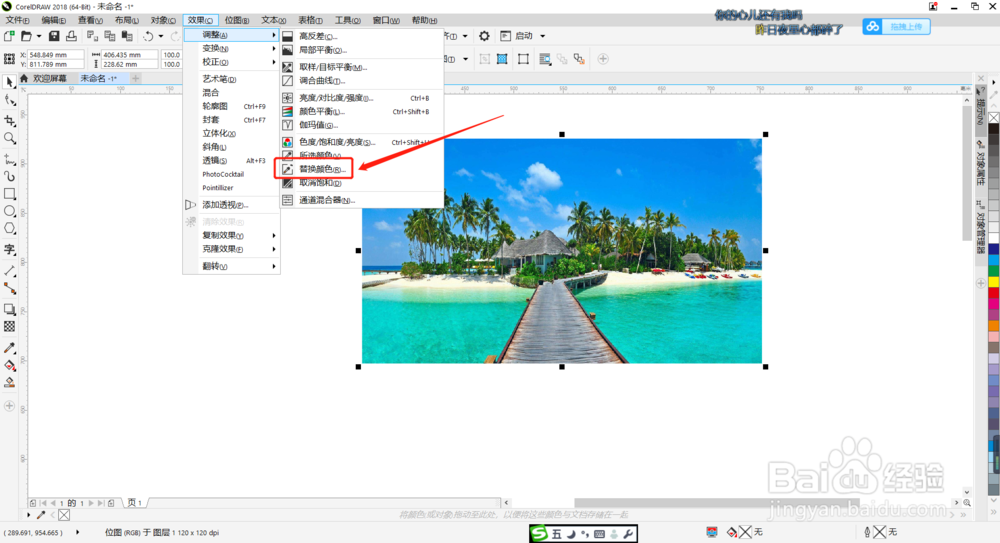Select the Crop tool

click(x=10, y=120)
